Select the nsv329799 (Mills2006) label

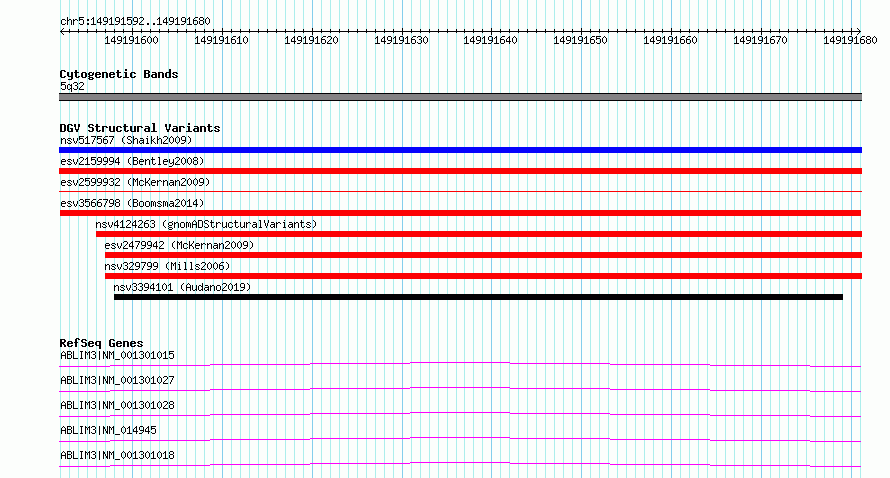(x=167, y=266)
